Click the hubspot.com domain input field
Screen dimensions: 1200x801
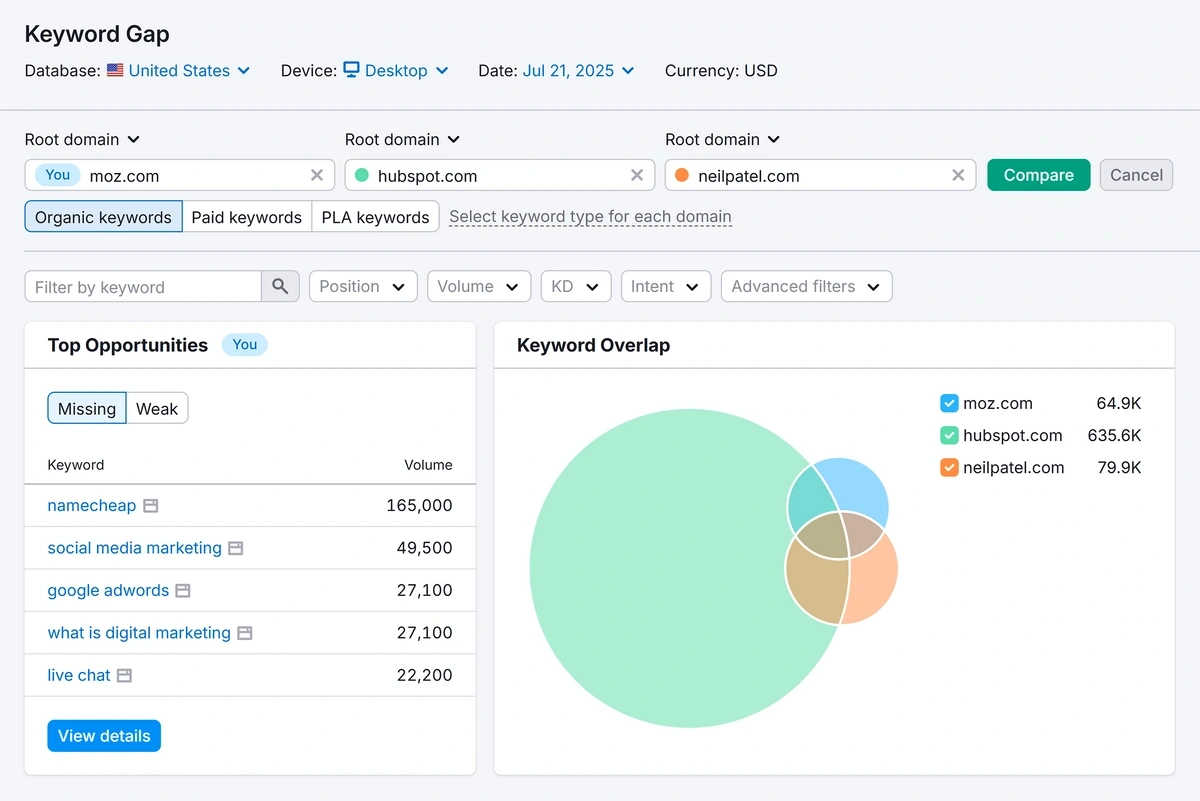pyautogui.click(x=500, y=175)
